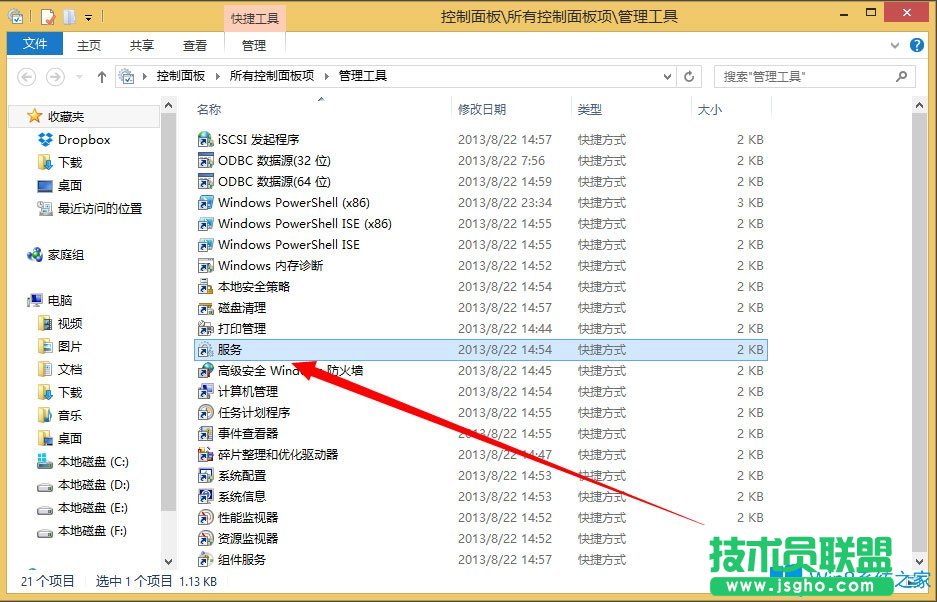The image size is (937, 602).
Task: Open the 文件 (File) menu
Action: 35,44
